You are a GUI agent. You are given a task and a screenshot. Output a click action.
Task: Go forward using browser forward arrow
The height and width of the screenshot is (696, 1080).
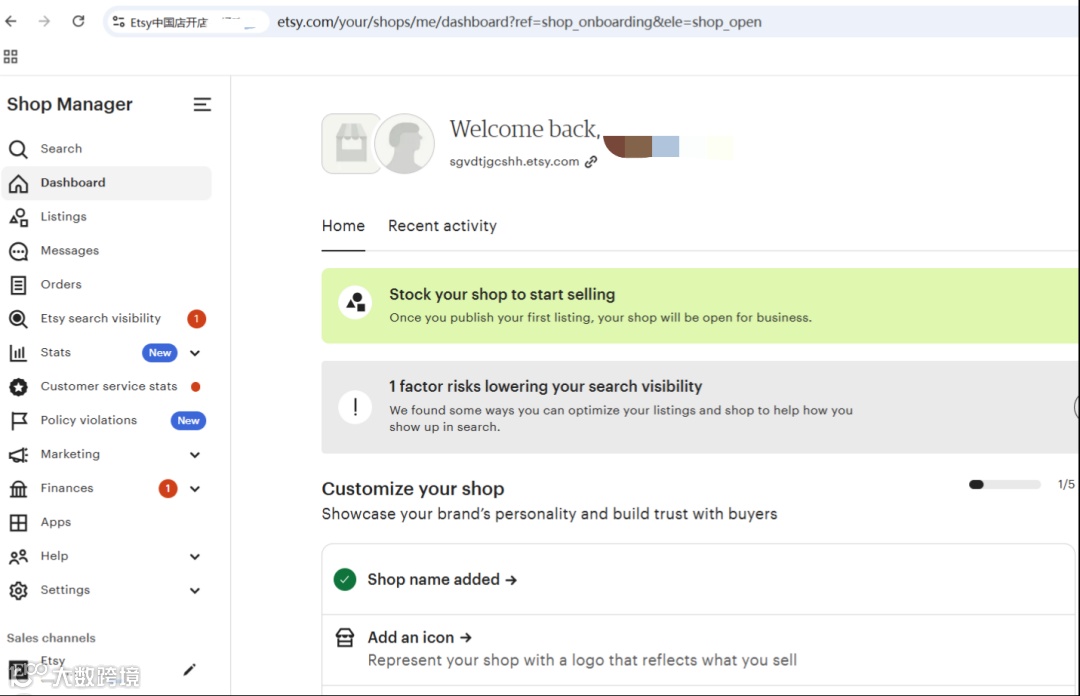coord(44,21)
